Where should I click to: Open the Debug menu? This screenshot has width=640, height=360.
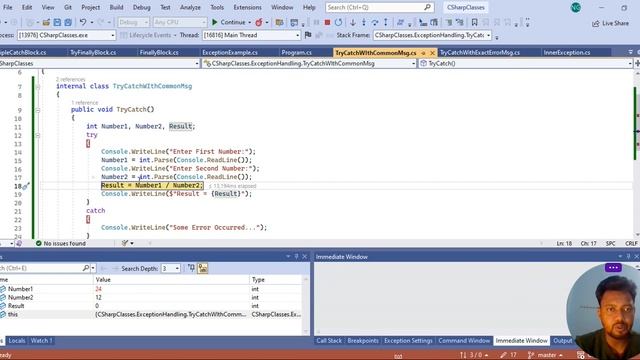pyautogui.click(x=141, y=7)
